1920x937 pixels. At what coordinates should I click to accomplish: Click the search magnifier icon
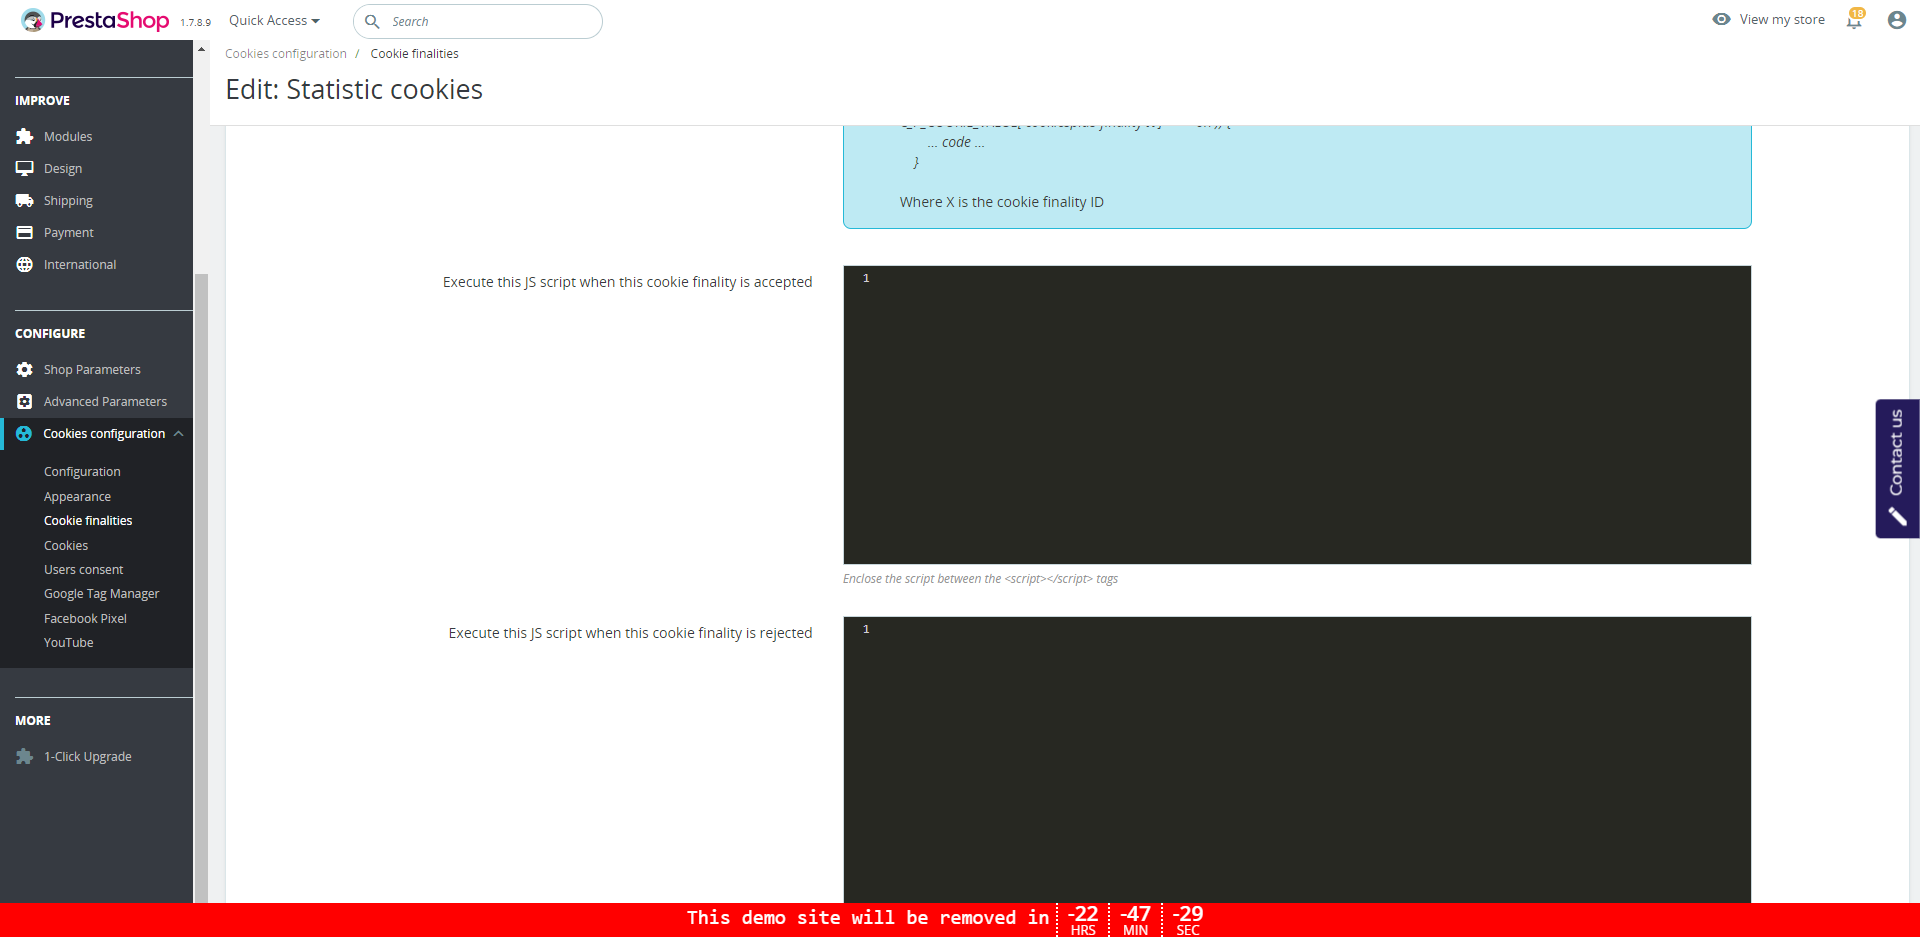[372, 21]
